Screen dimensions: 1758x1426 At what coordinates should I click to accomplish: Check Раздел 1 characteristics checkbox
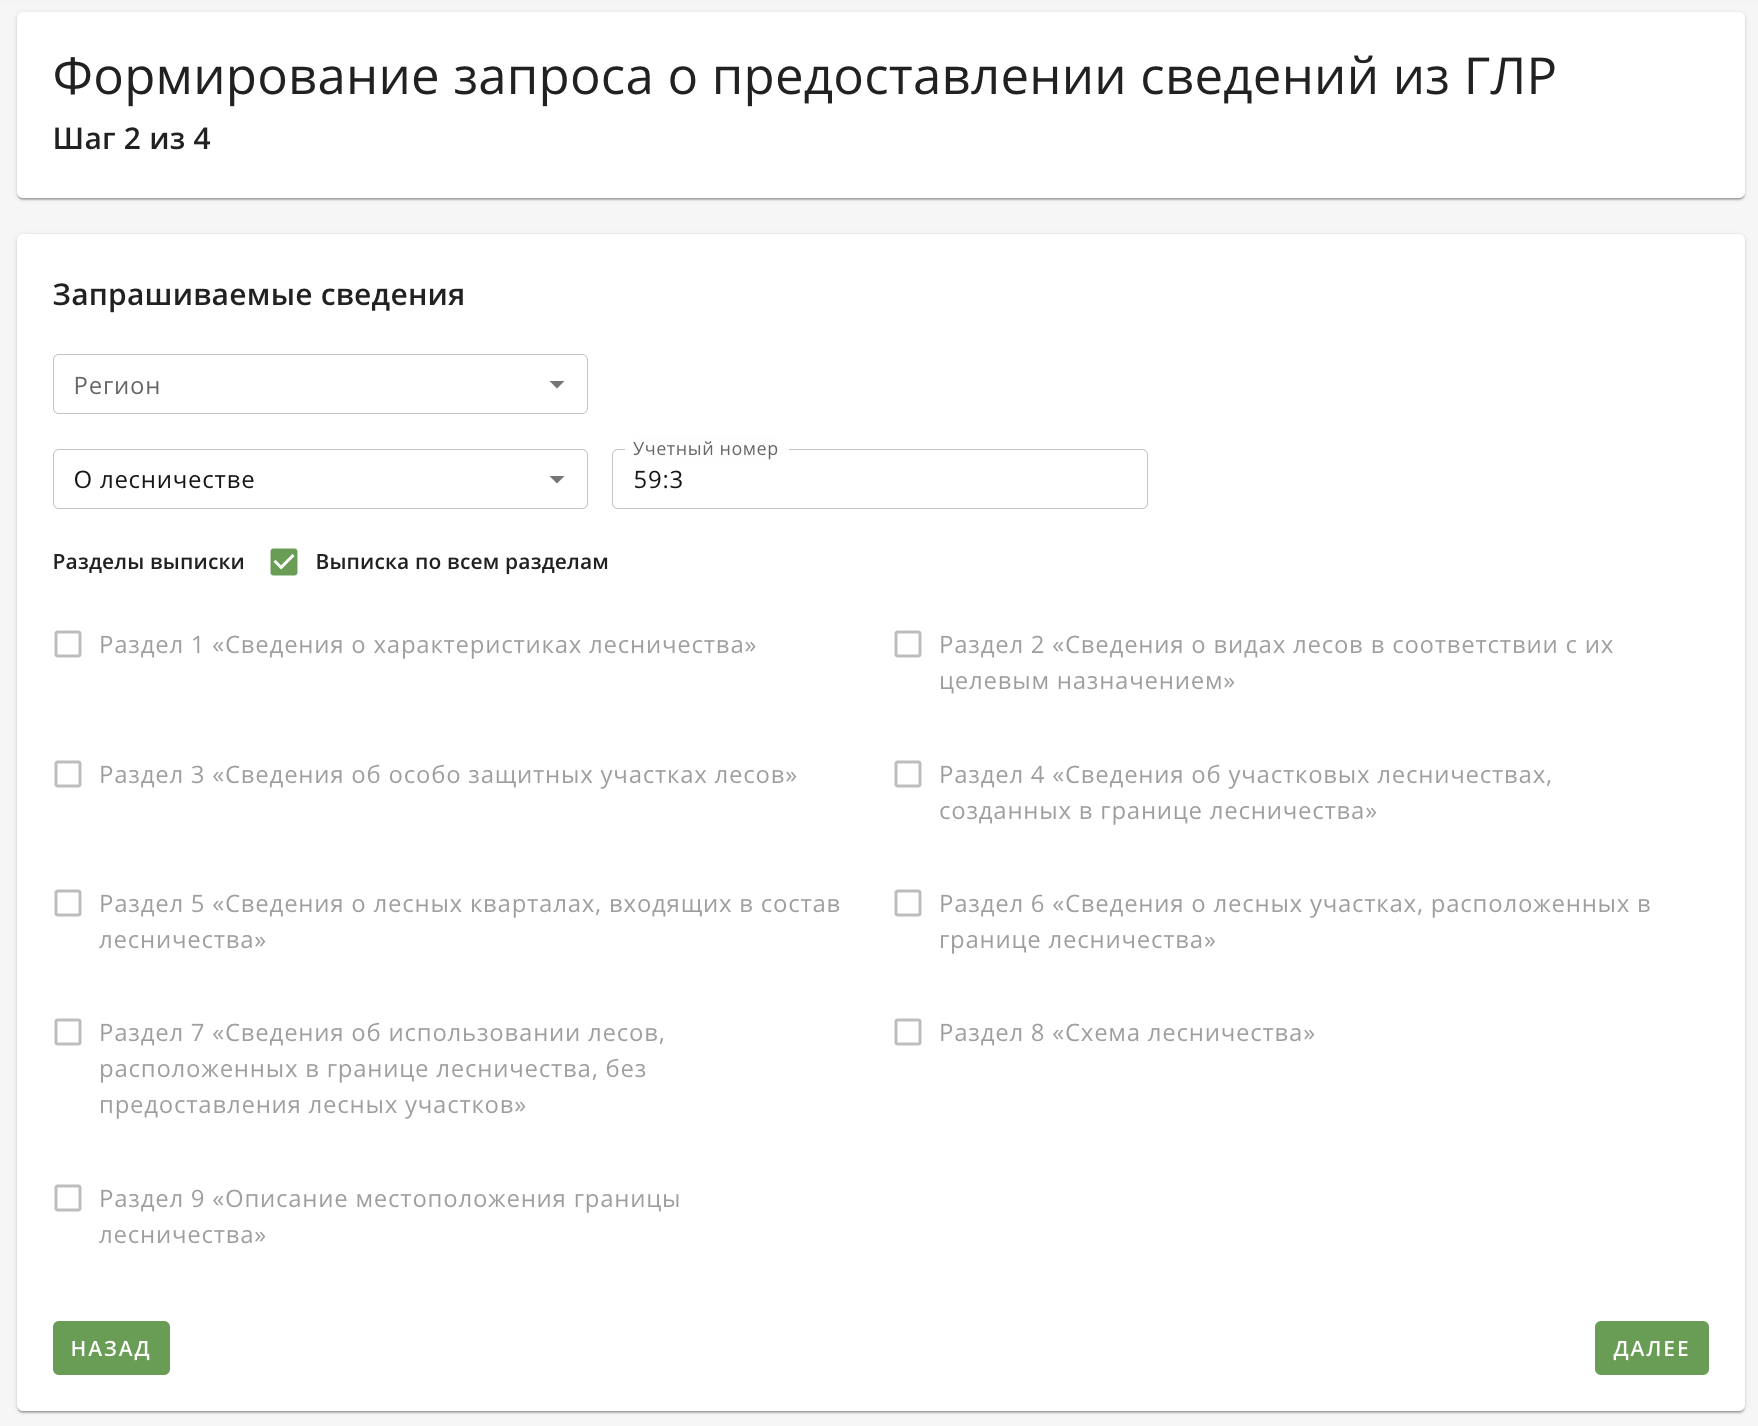point(68,644)
